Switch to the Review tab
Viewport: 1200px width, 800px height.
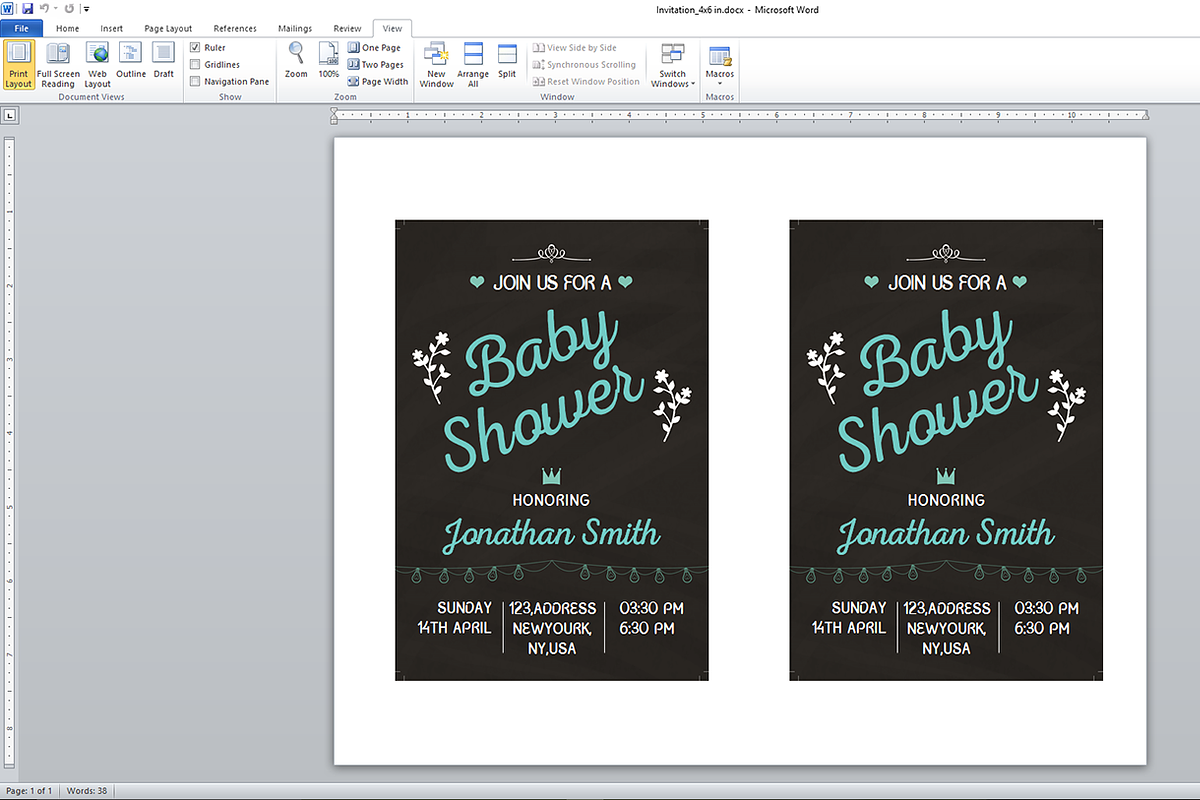(347, 28)
